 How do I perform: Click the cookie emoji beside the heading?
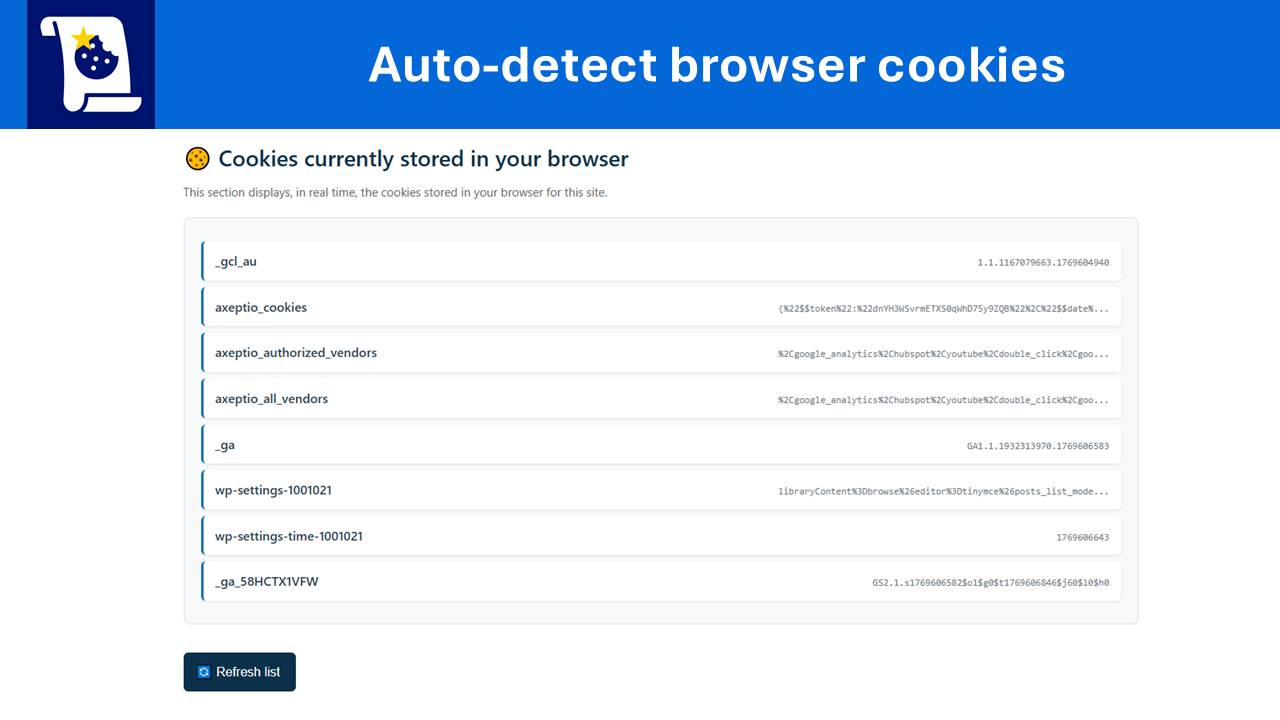[x=197, y=159]
